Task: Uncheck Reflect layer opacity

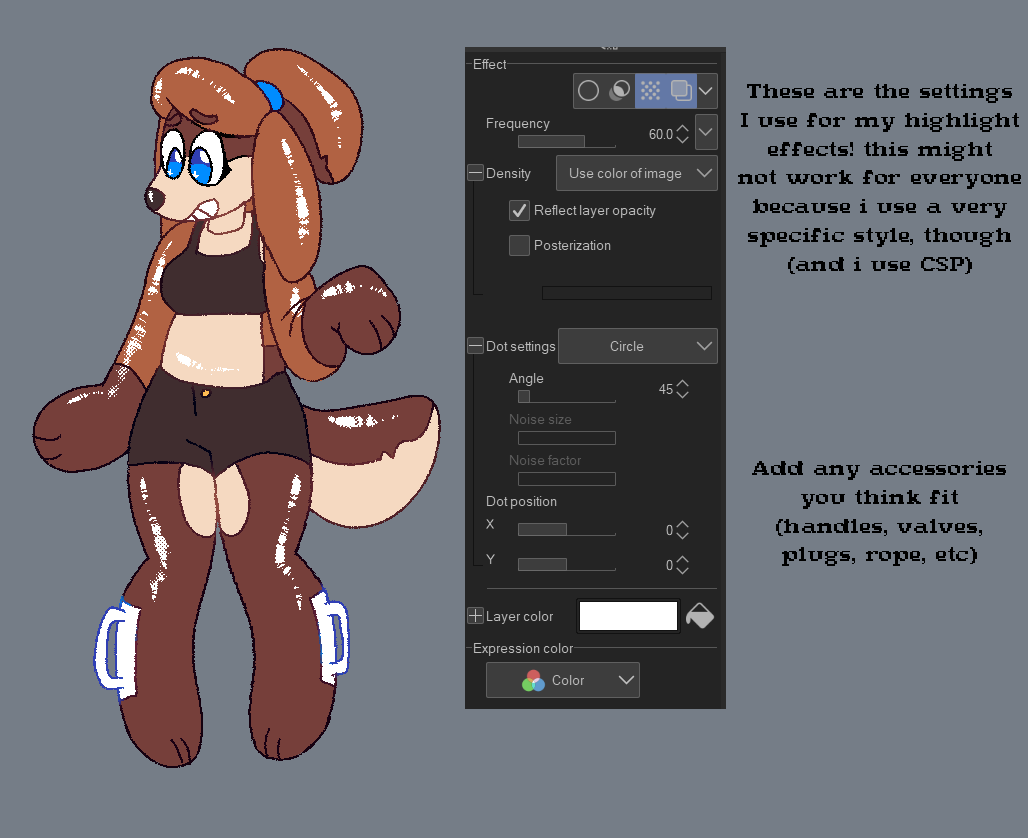Action: point(519,210)
